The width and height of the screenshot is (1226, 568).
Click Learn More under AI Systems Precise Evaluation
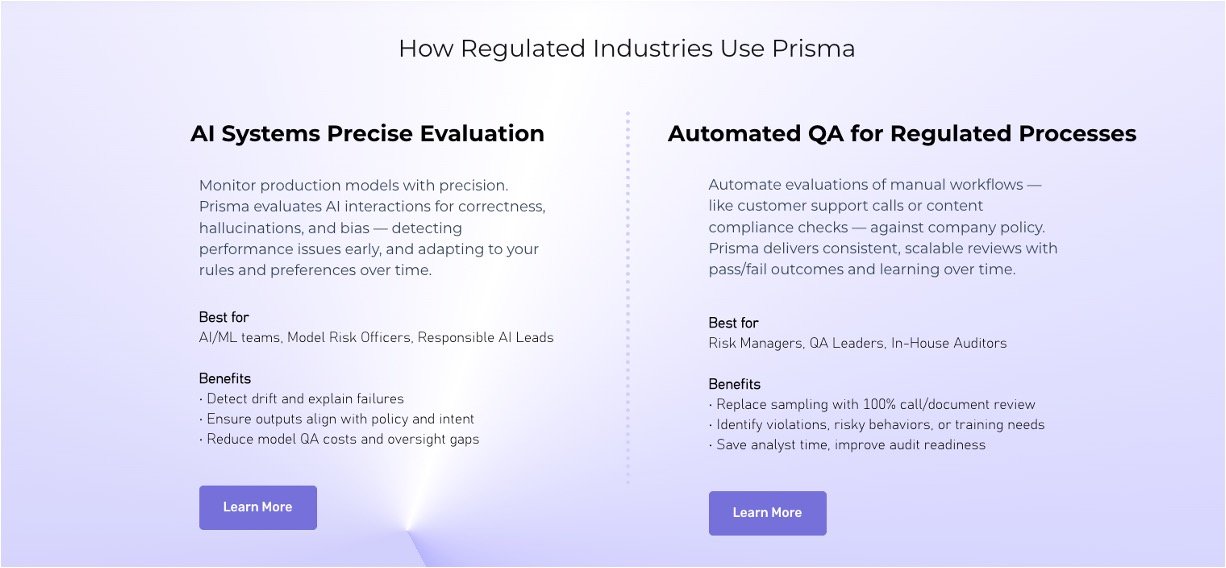pyautogui.click(x=257, y=507)
